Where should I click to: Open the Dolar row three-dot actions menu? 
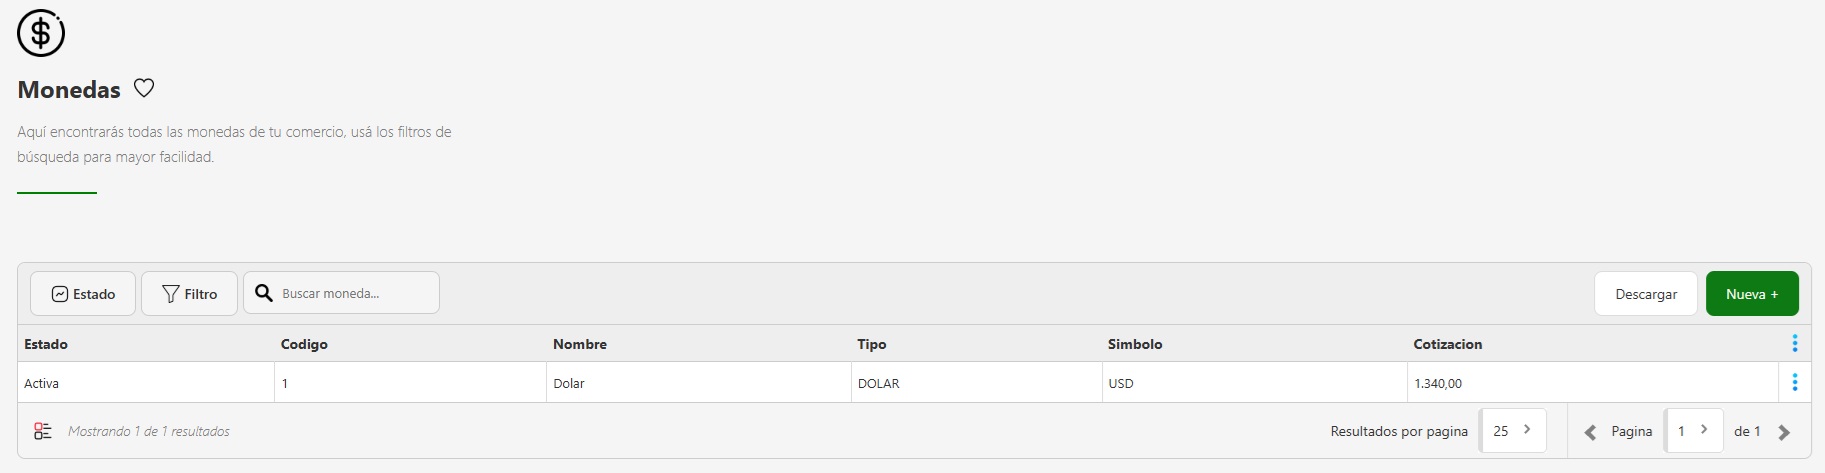1794,383
